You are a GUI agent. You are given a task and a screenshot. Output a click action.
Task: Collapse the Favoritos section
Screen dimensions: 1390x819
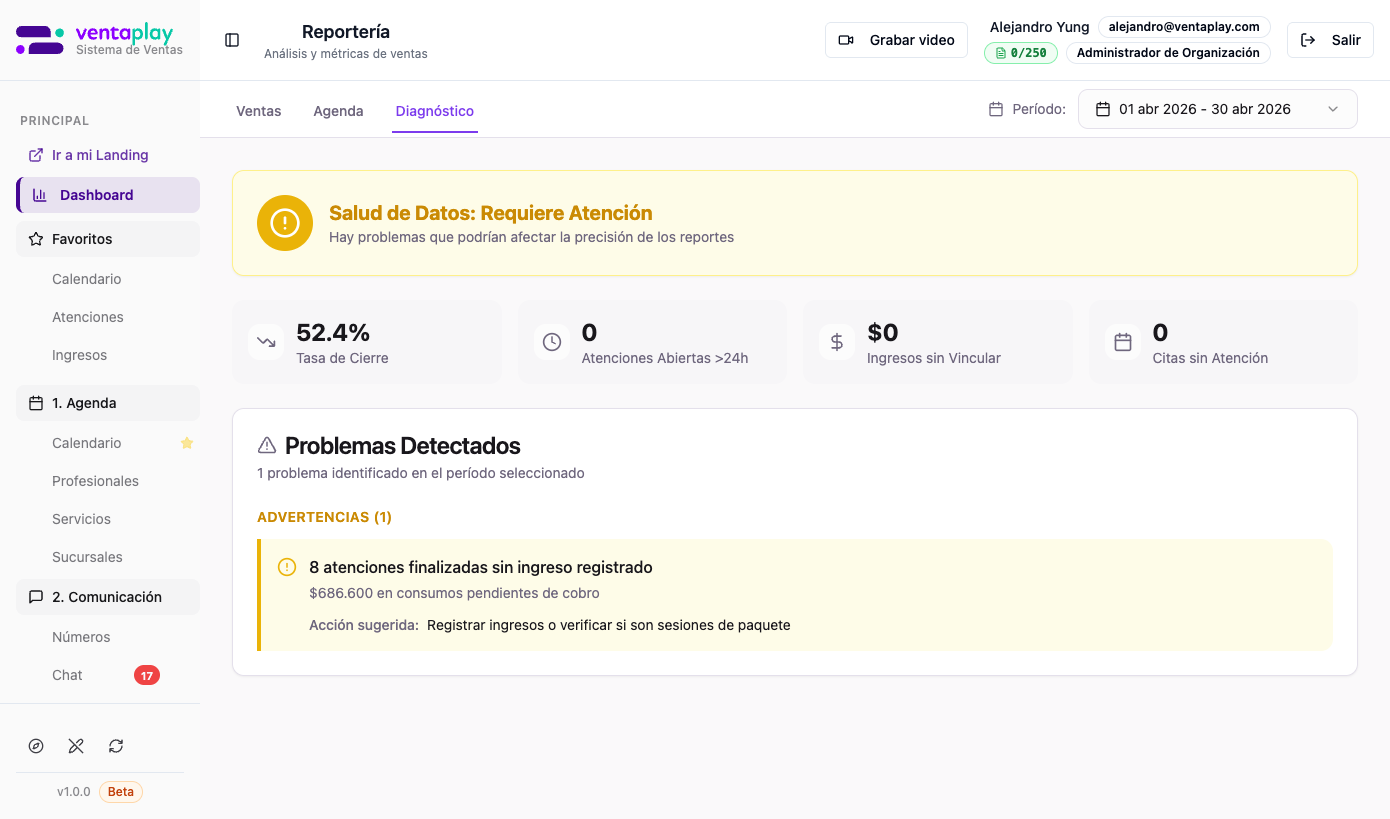pyautogui.click(x=108, y=239)
